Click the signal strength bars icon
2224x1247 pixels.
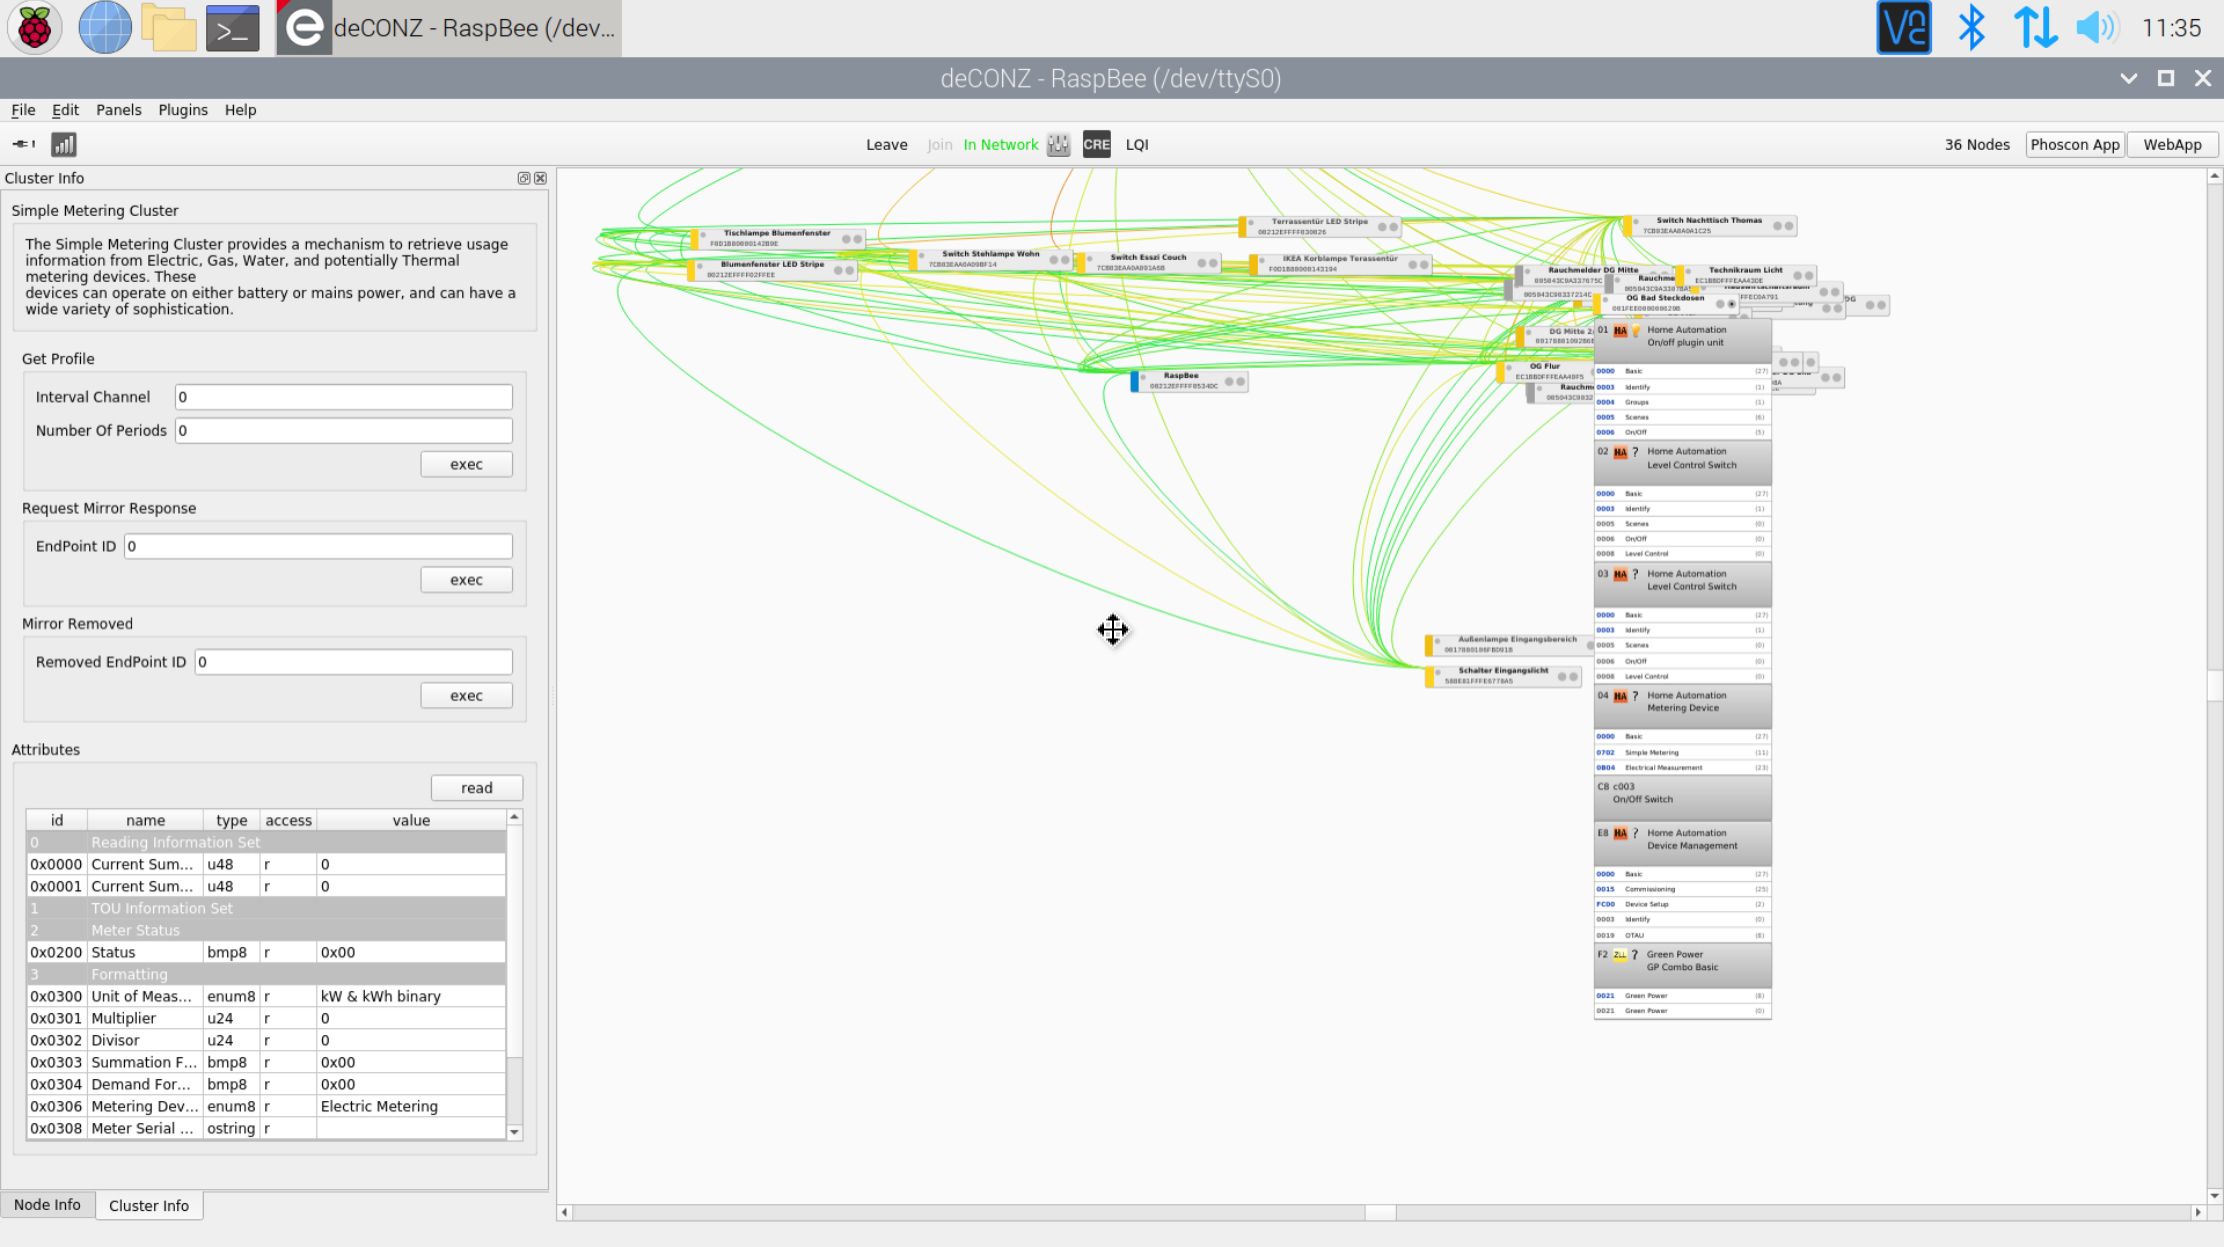tap(64, 145)
